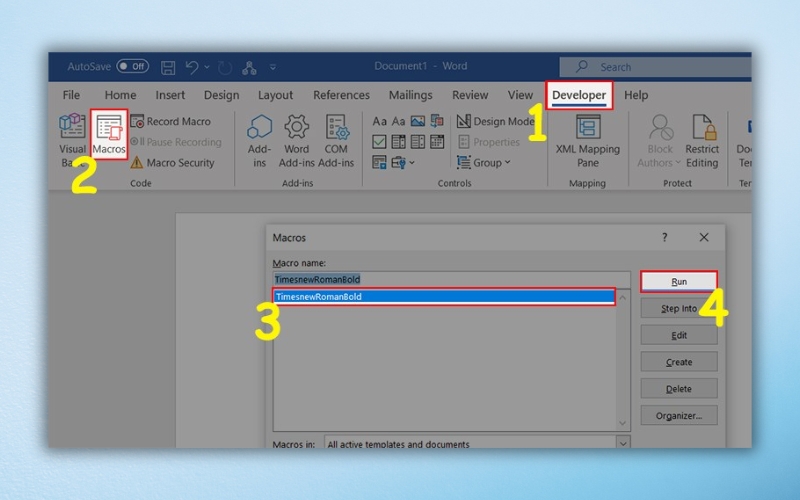
Task: Click the share network icon in title bar
Action: click(x=249, y=67)
